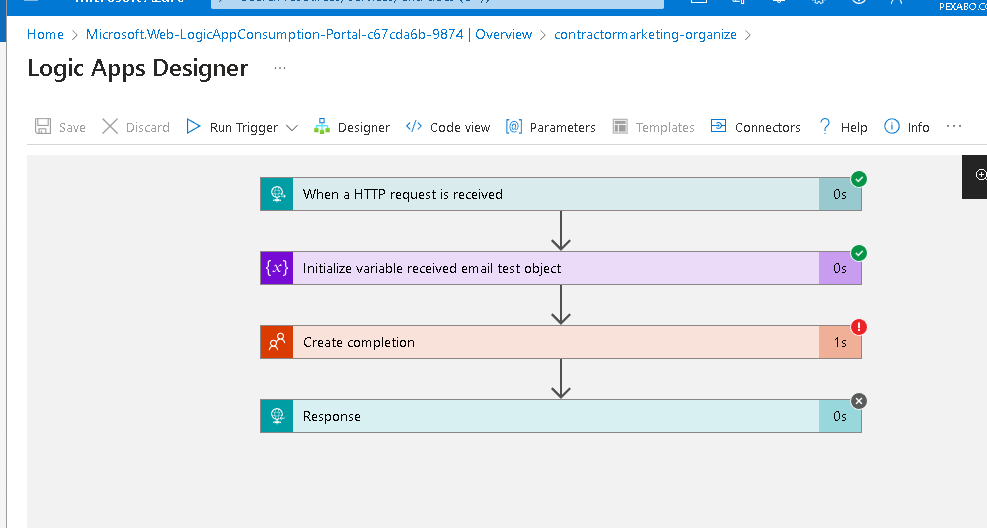Screen dimensions: 987x528
Task: Open toolbar overflow ellipsis menu
Action: (x=954, y=126)
